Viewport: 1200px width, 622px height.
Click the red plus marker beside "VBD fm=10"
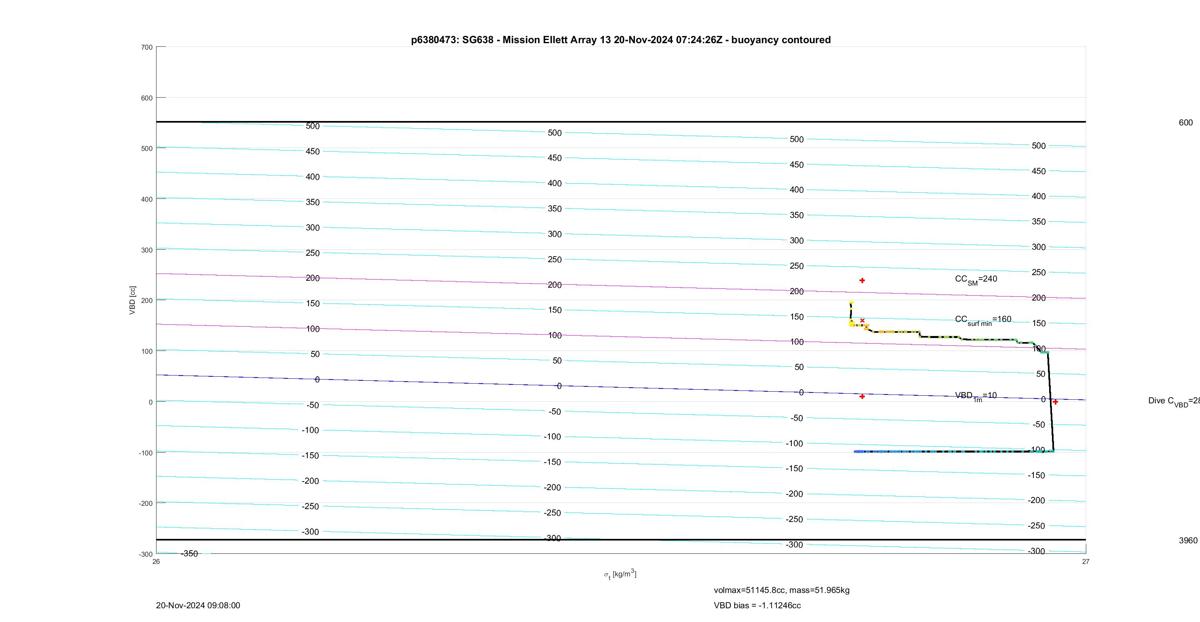point(862,396)
